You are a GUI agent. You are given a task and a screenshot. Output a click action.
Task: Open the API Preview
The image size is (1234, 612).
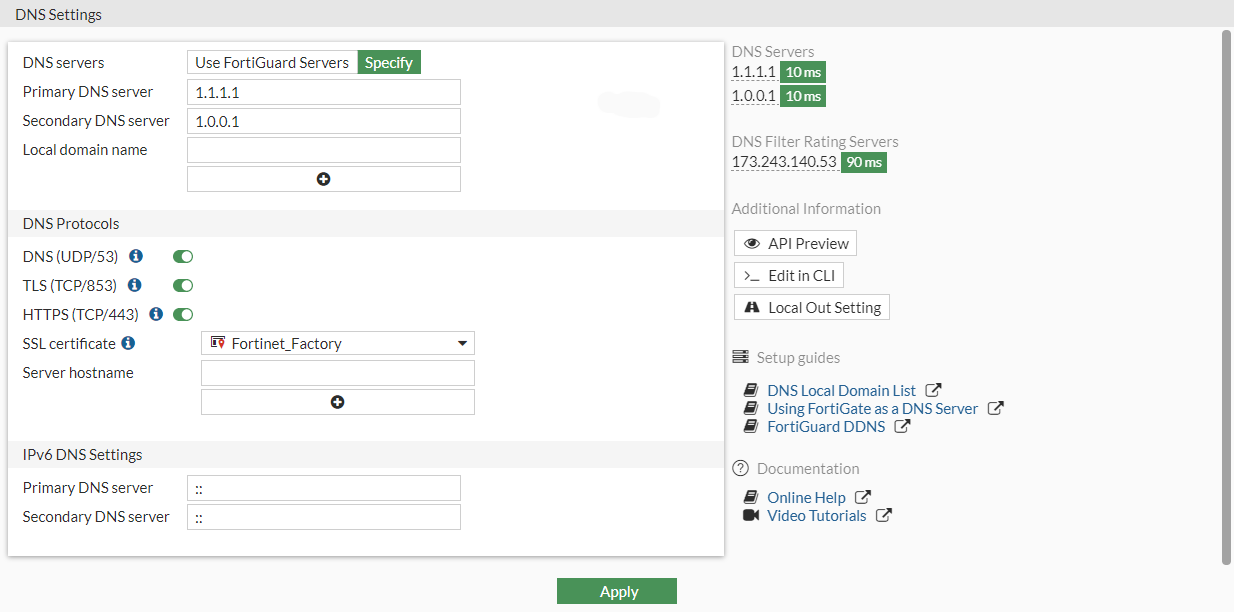[x=796, y=243]
